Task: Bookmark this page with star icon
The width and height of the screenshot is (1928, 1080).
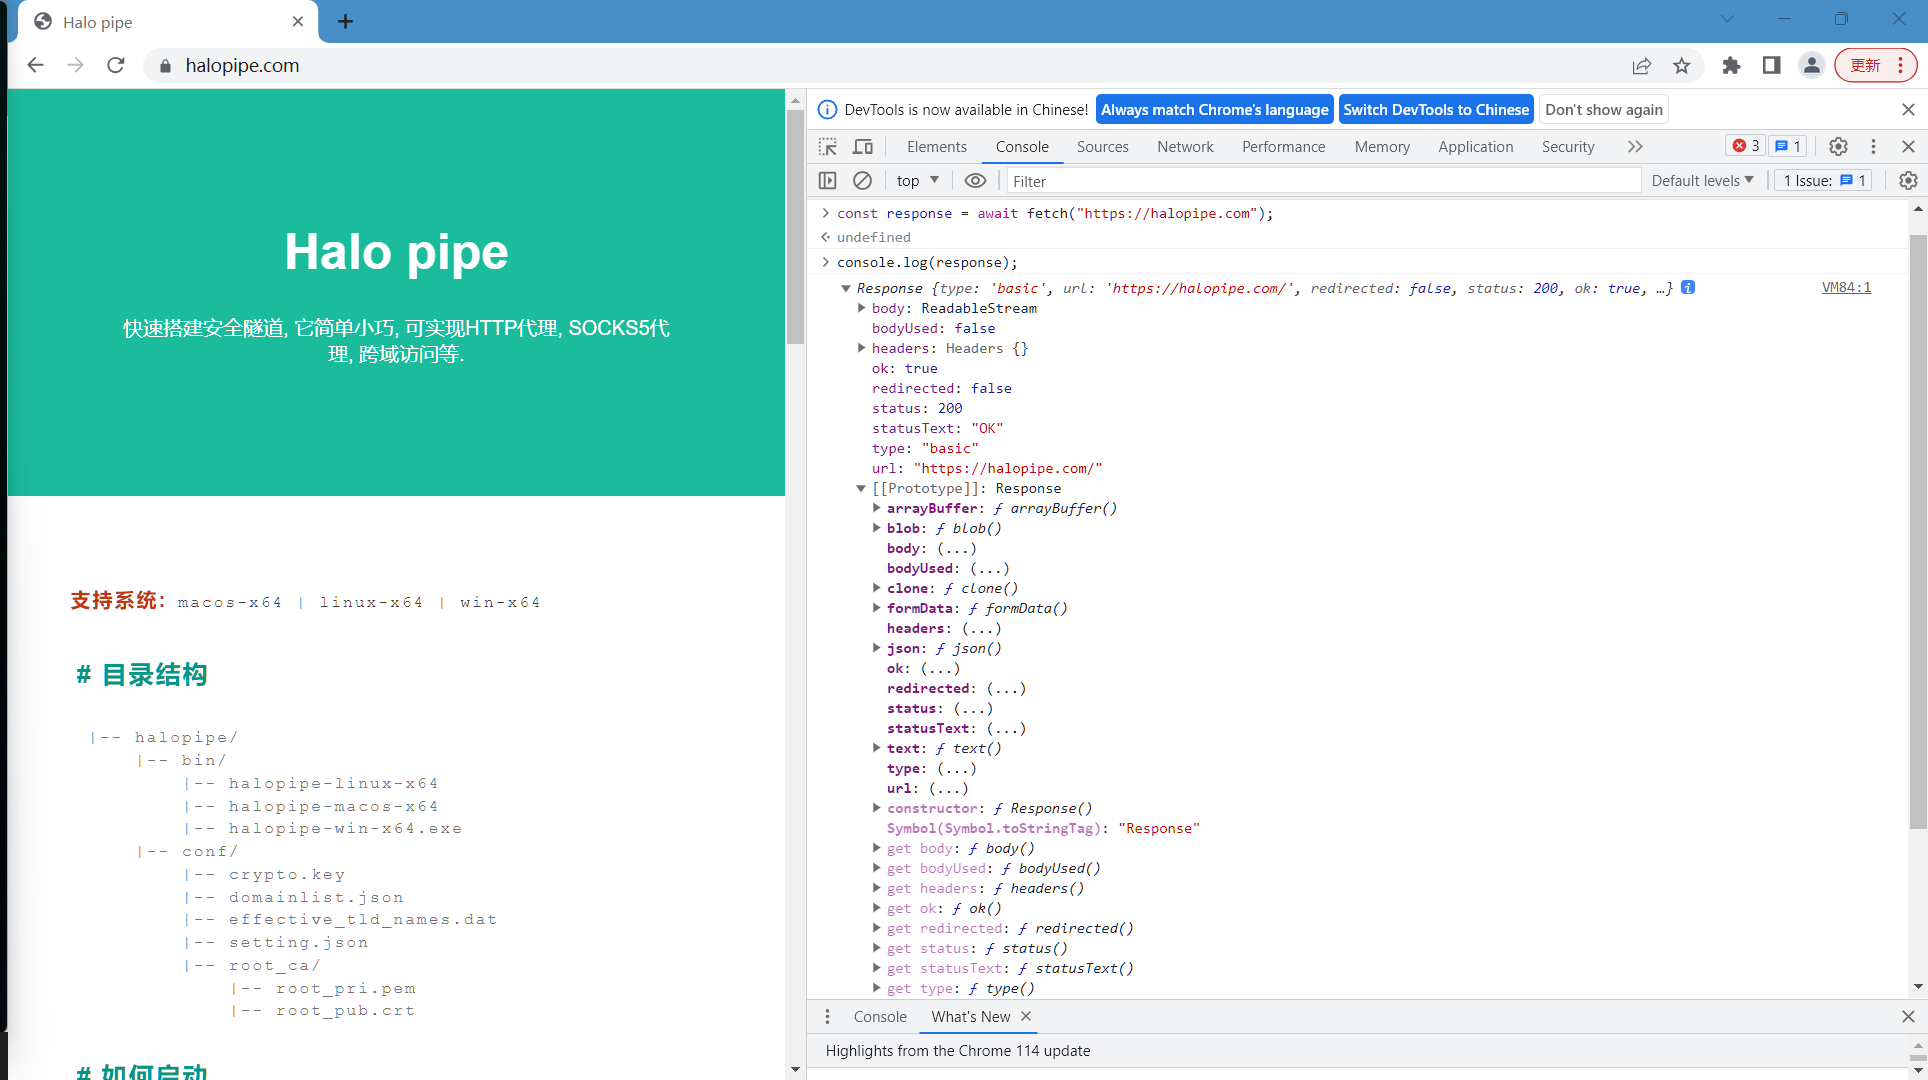Action: (1682, 65)
